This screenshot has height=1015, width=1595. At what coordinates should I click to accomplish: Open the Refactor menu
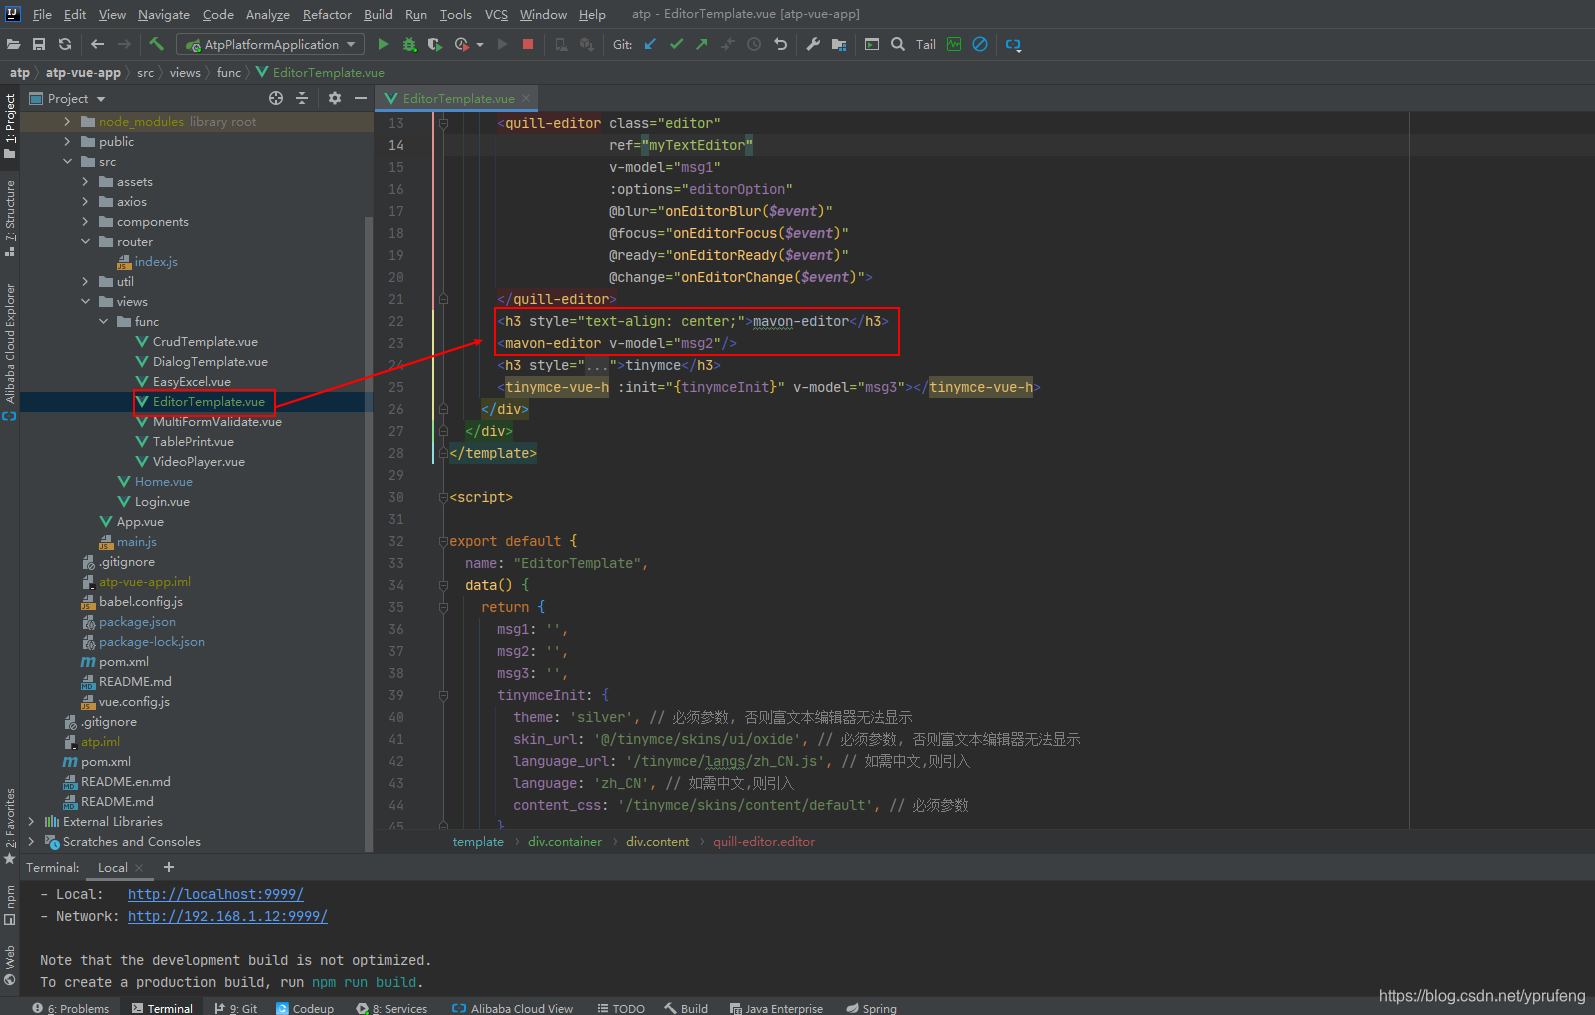(x=327, y=14)
